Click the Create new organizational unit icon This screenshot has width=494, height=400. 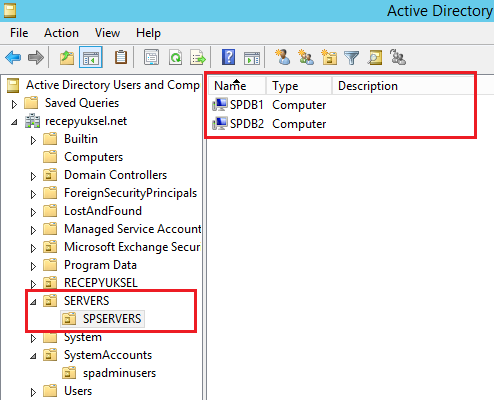pos(329,57)
